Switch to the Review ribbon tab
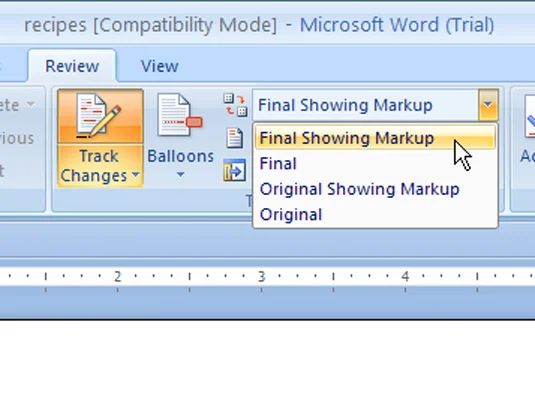 point(72,66)
